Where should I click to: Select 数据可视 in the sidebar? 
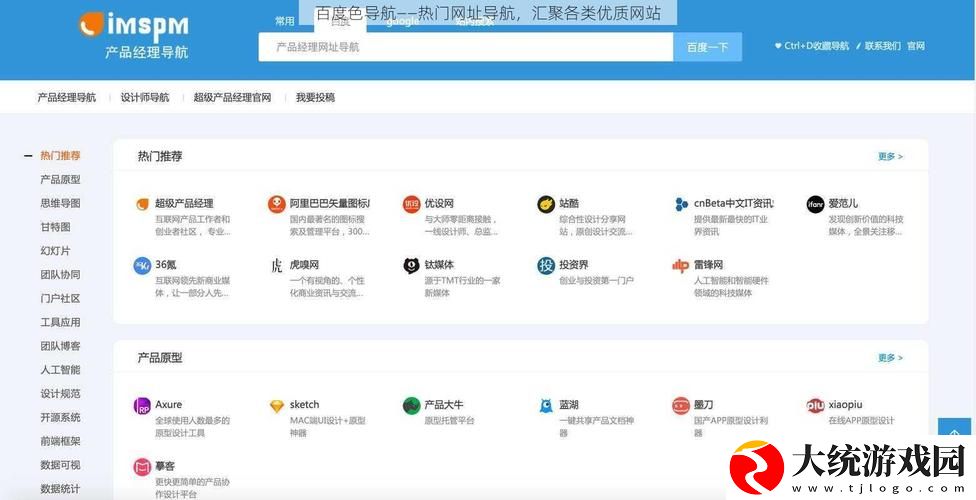point(60,465)
